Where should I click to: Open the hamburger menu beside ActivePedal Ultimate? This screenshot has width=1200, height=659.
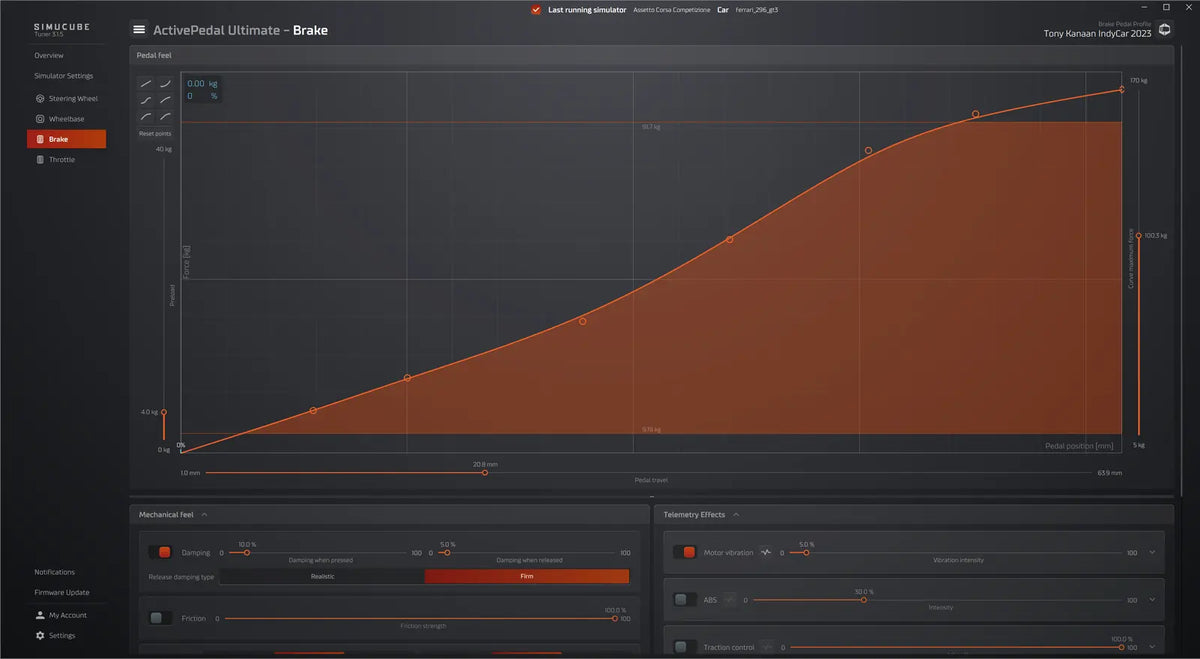pyautogui.click(x=139, y=30)
